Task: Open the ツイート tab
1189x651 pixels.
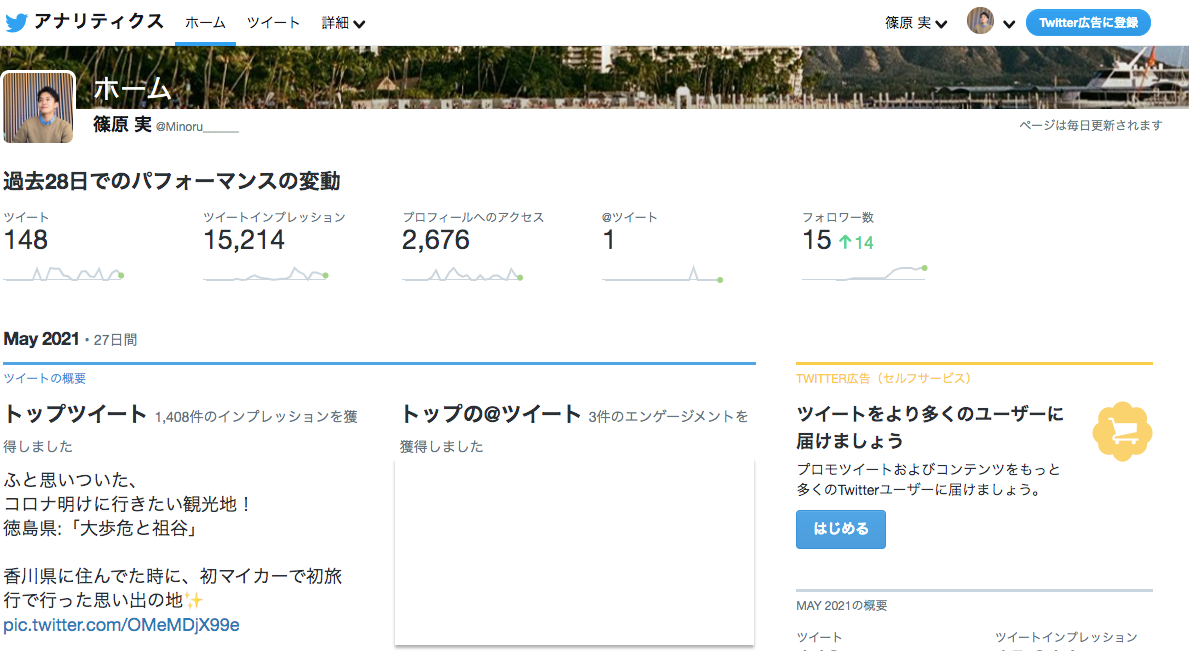Action: [x=273, y=23]
